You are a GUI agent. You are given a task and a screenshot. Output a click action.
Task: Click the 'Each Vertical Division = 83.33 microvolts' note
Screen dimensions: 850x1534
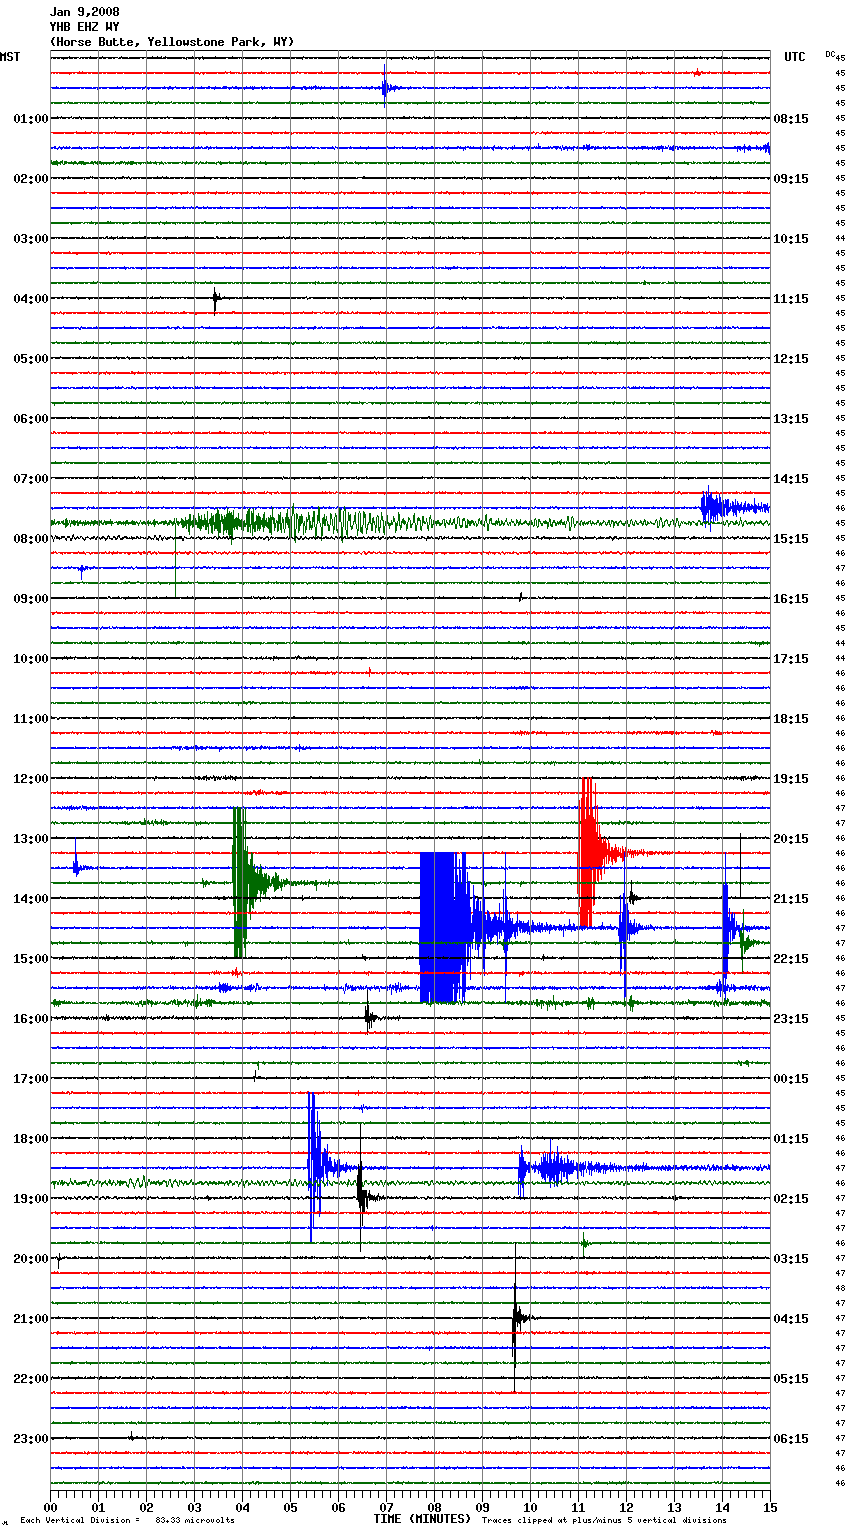tap(127, 1520)
